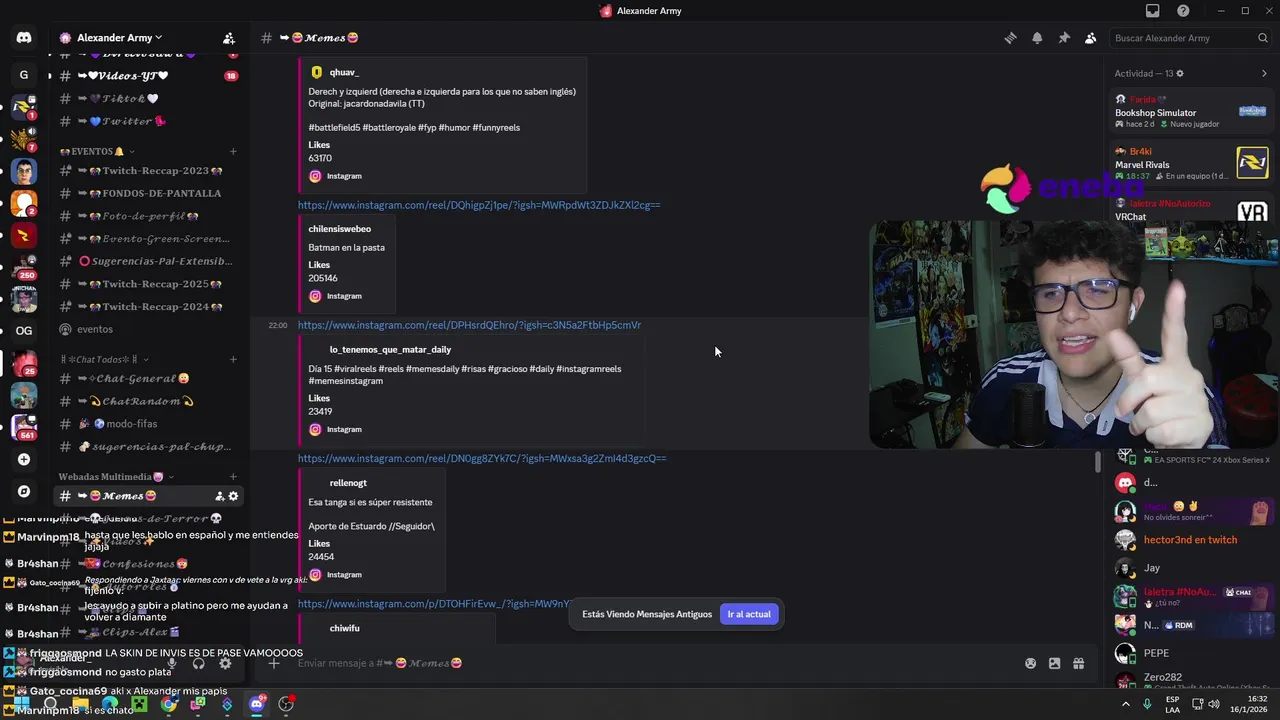Add a channel to the EVENTOS category
This screenshot has height=720, width=1280.
point(233,152)
